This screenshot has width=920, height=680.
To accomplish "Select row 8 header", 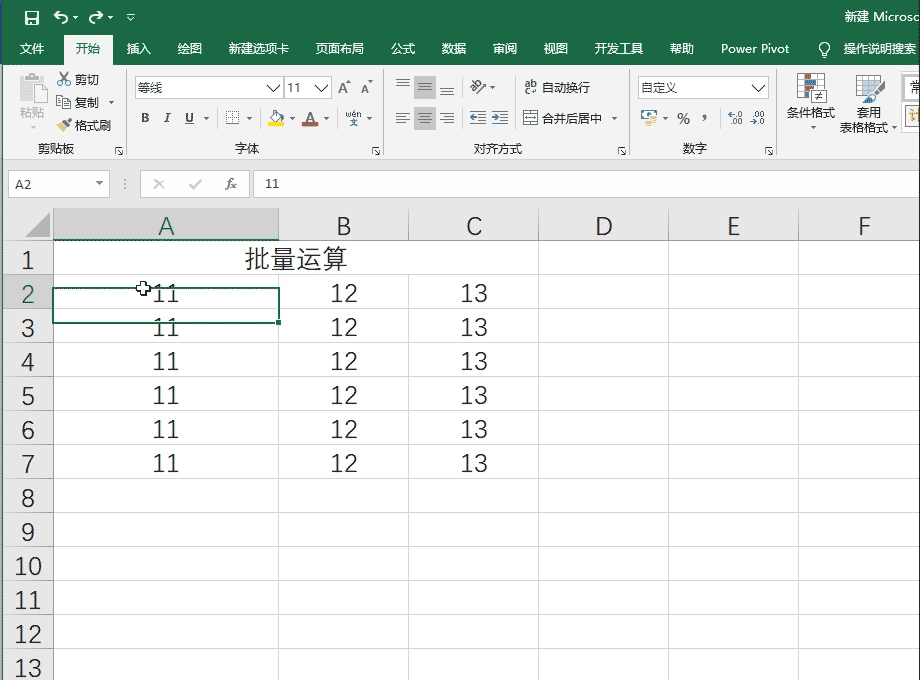I will (x=28, y=496).
